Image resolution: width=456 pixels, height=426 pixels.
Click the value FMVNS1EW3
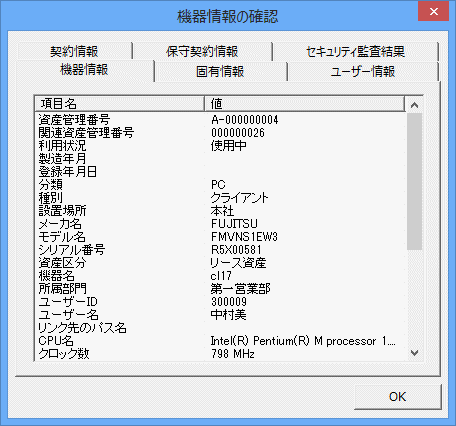point(244,237)
